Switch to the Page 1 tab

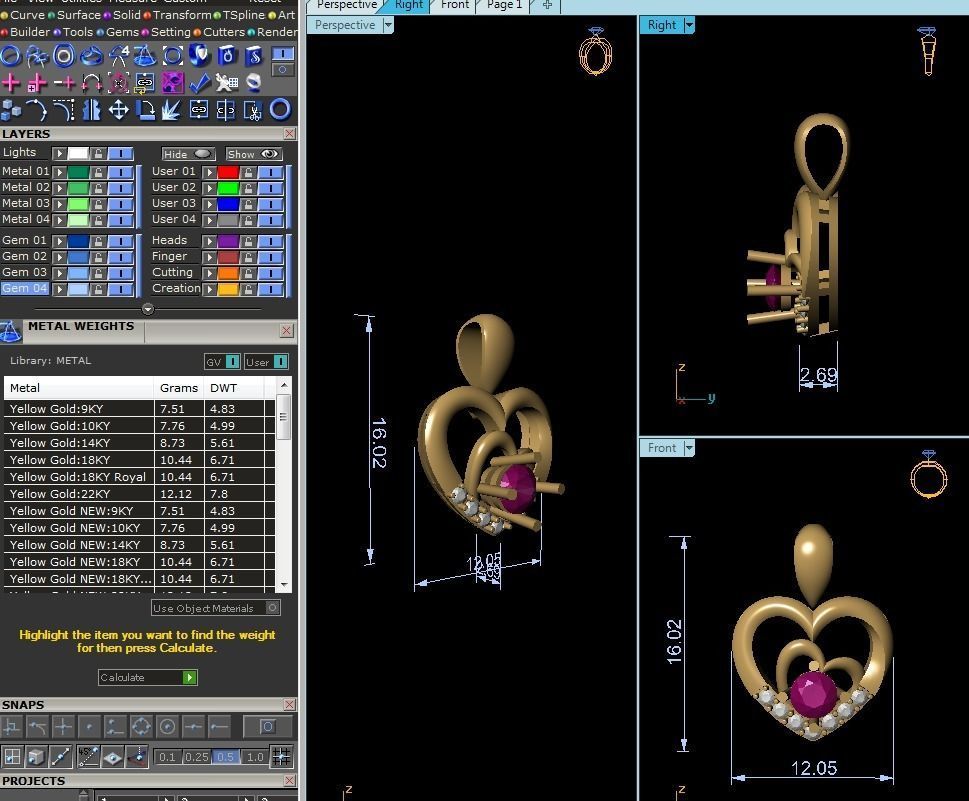(x=504, y=5)
